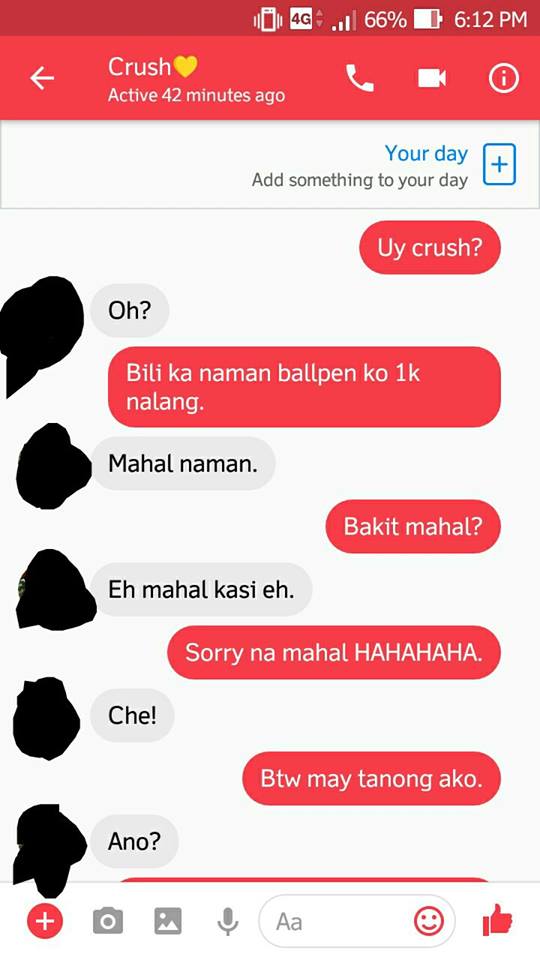
Task: Start a voice call with Crush
Action: point(359,78)
